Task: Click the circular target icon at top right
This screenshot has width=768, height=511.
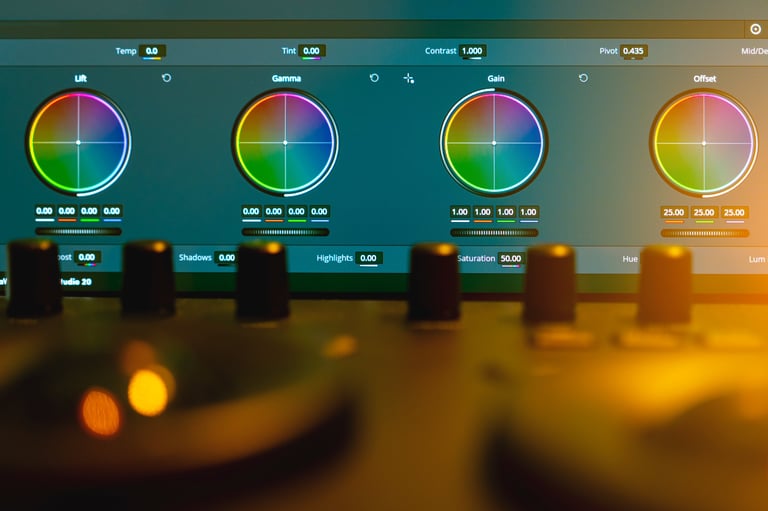Action: click(x=755, y=29)
